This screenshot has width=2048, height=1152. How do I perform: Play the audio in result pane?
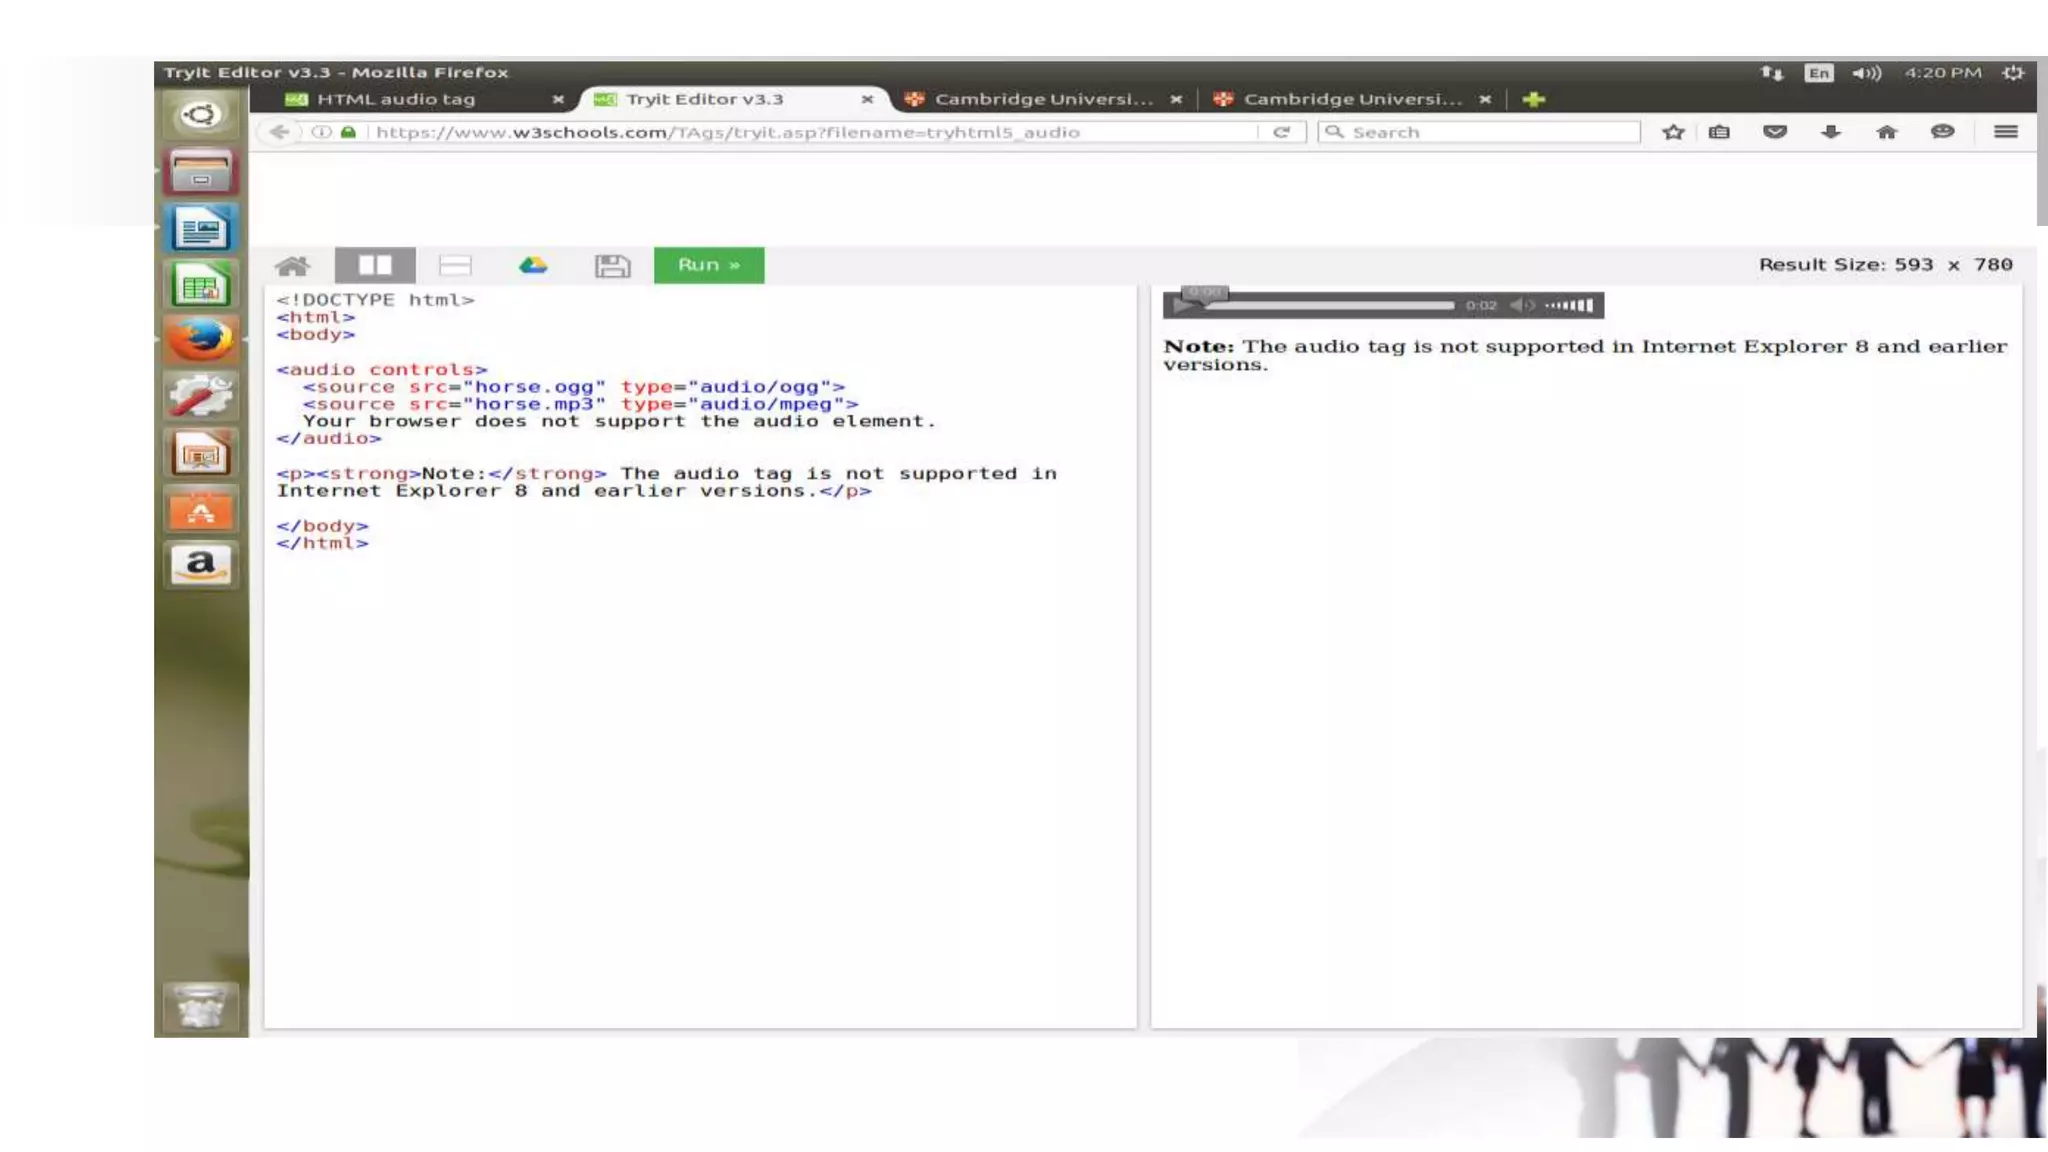1182,306
